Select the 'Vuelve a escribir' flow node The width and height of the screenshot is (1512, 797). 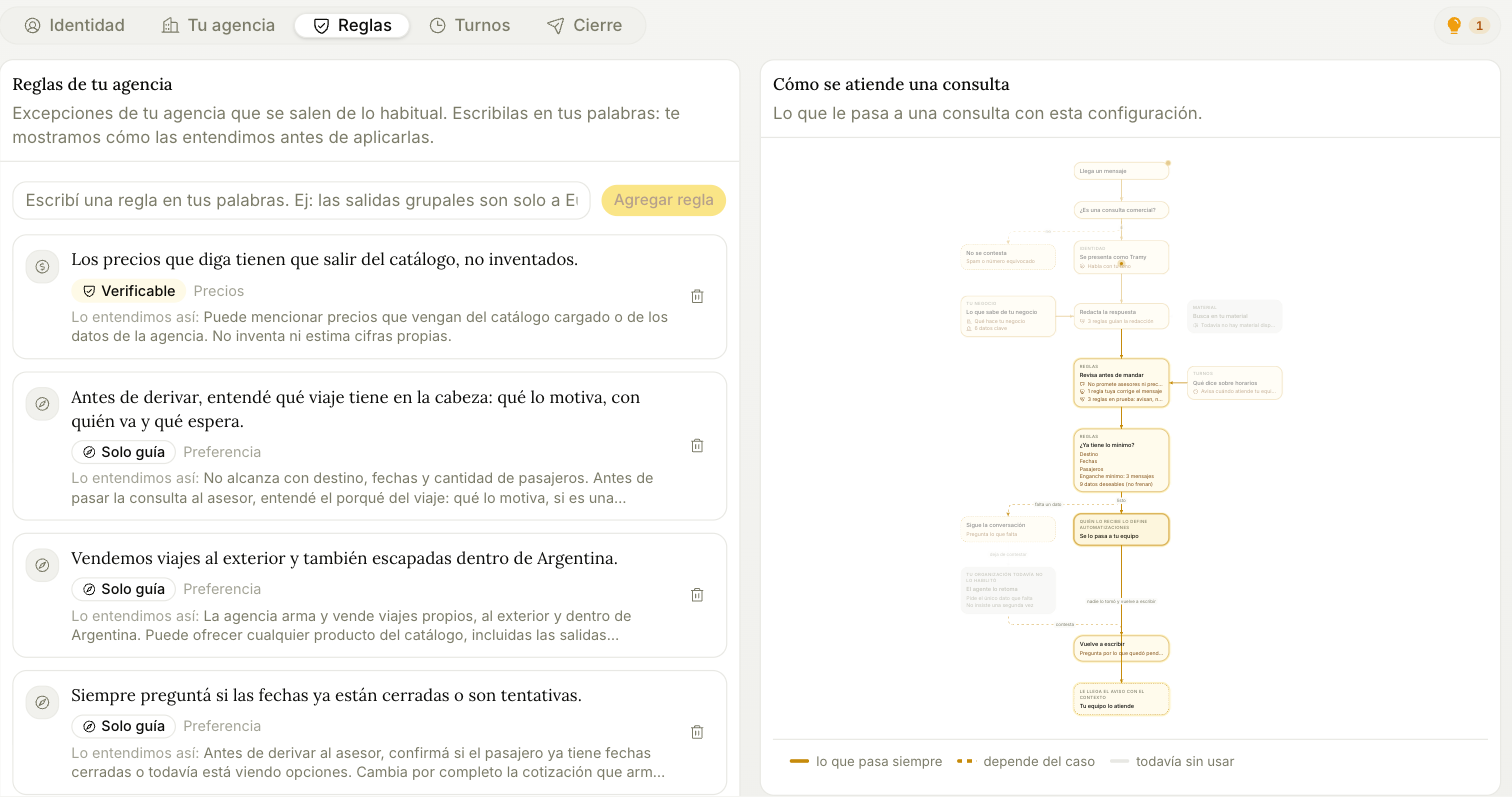pos(1121,648)
